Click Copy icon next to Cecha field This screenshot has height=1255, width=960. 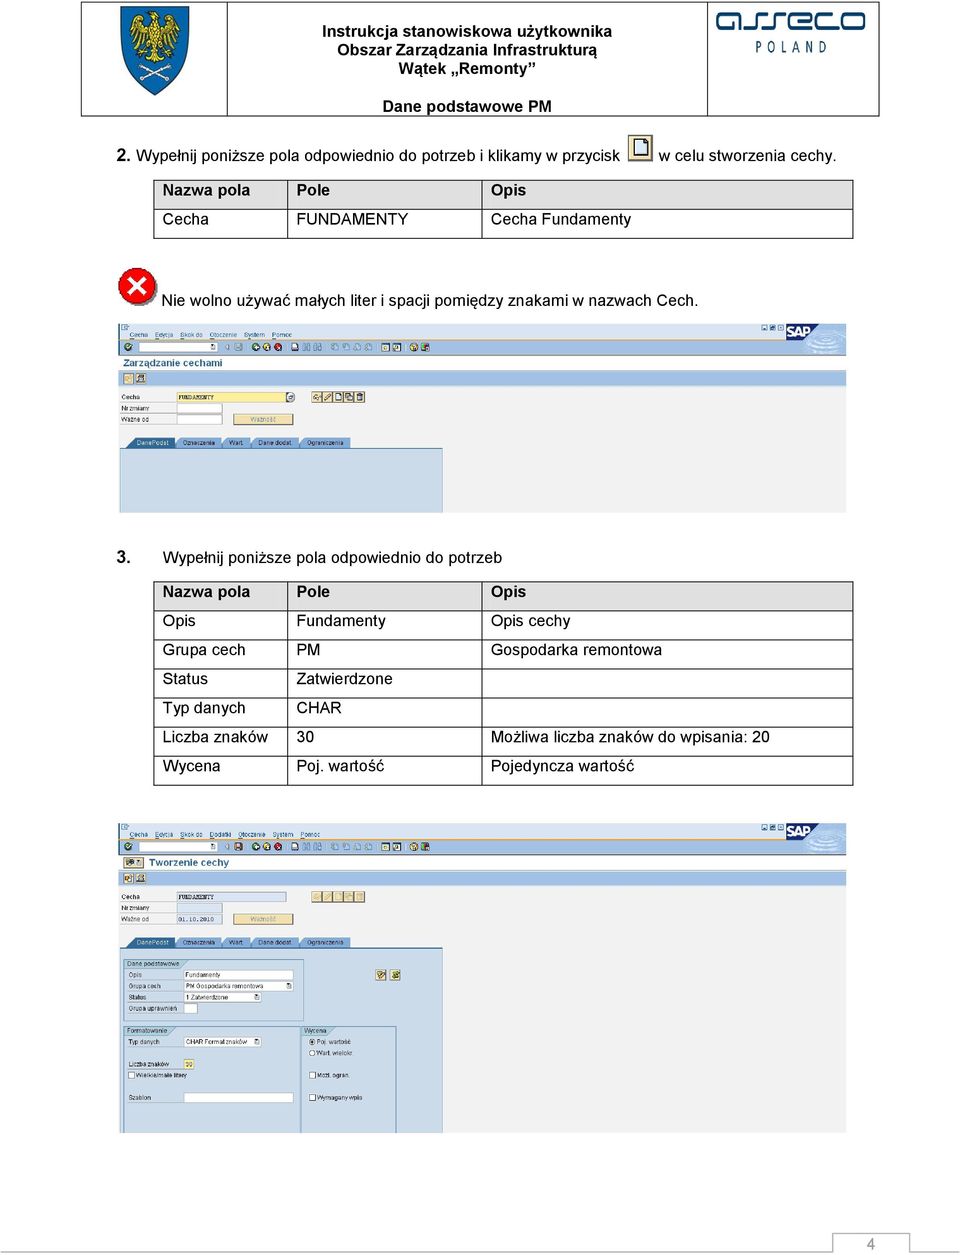pos(348,397)
